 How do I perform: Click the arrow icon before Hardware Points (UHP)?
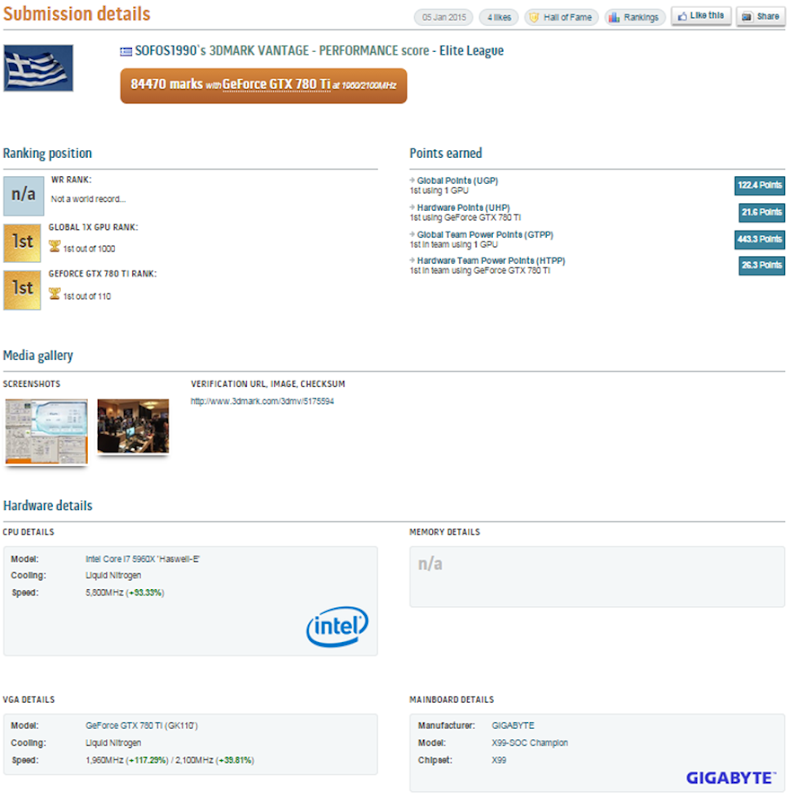pyautogui.click(x=412, y=207)
